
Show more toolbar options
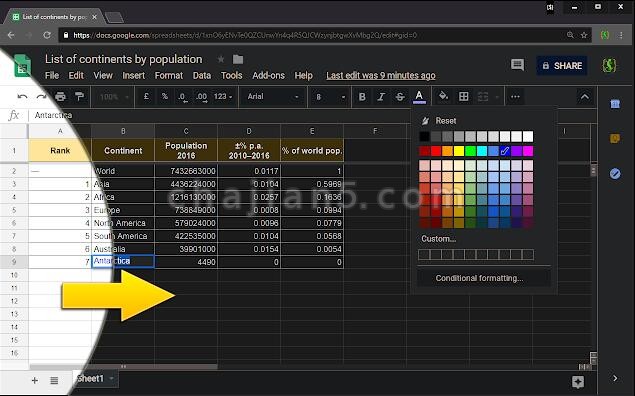pos(515,97)
